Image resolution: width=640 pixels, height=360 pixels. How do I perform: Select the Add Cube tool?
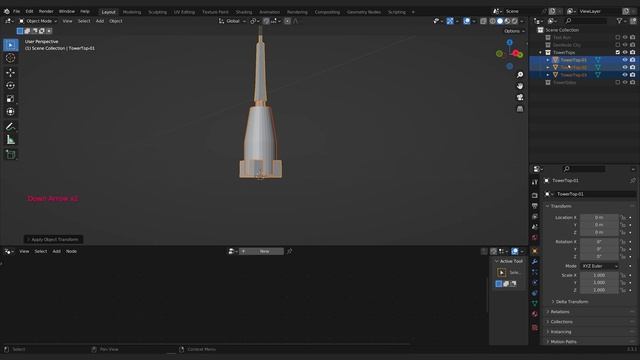click(x=11, y=154)
